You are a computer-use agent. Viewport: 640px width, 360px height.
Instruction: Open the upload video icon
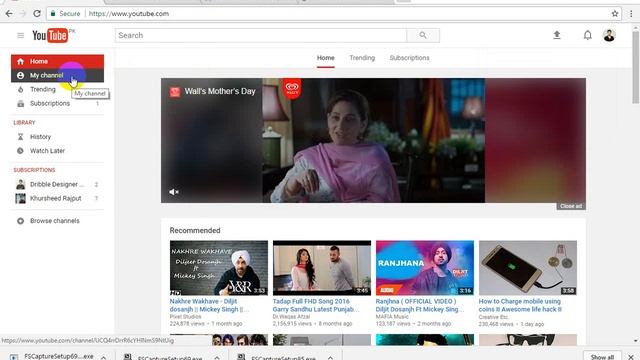pos(557,35)
